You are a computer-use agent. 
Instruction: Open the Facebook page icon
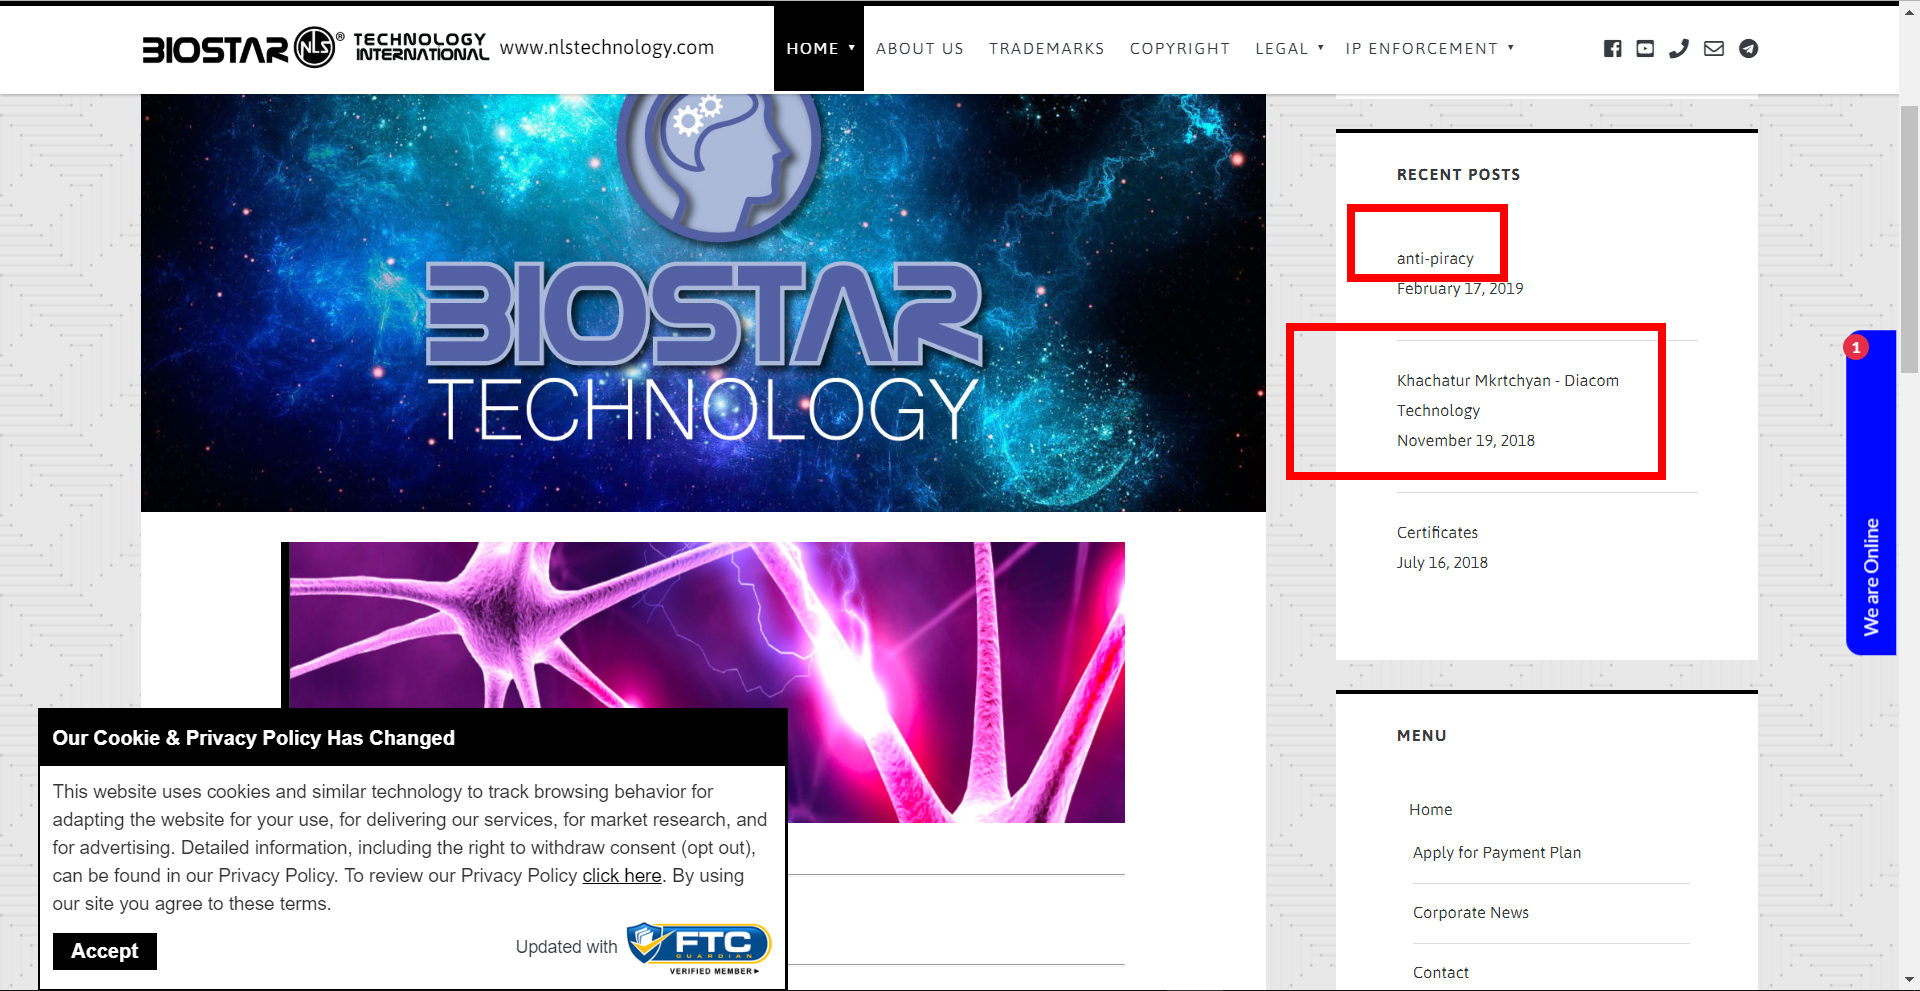[x=1612, y=48]
